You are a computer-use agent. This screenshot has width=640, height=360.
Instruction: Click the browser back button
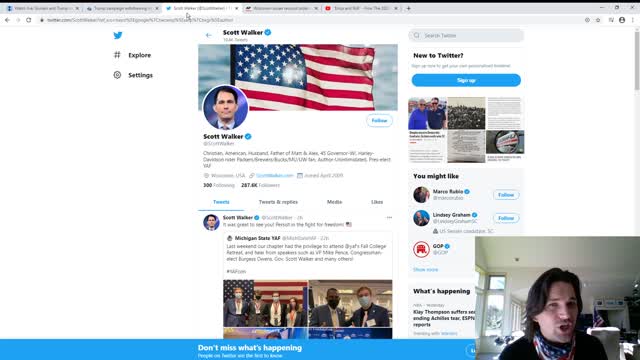[x=7, y=20]
